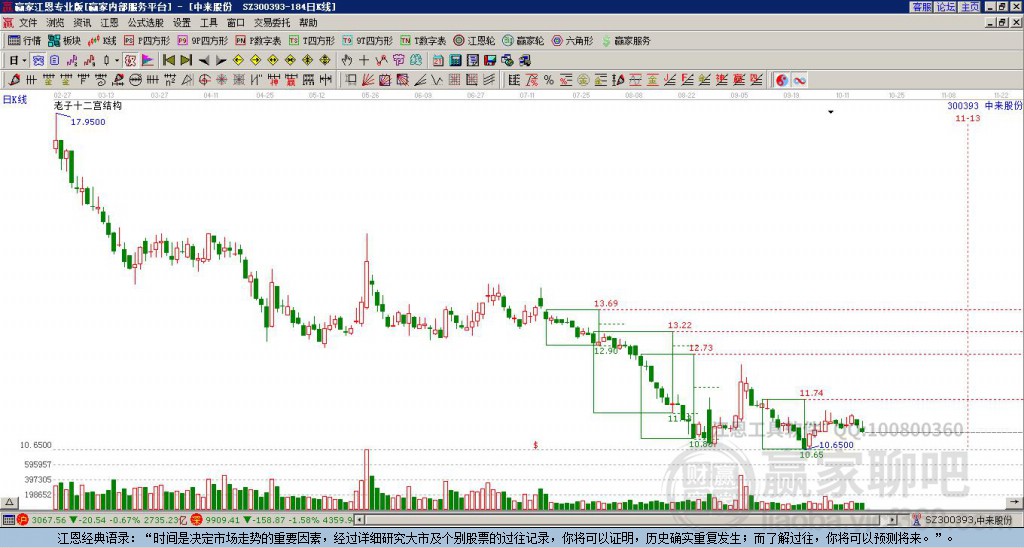Viewport: 1024px width, 548px height.
Task: Click the infinity symbol icon
Action: [x=799, y=80]
